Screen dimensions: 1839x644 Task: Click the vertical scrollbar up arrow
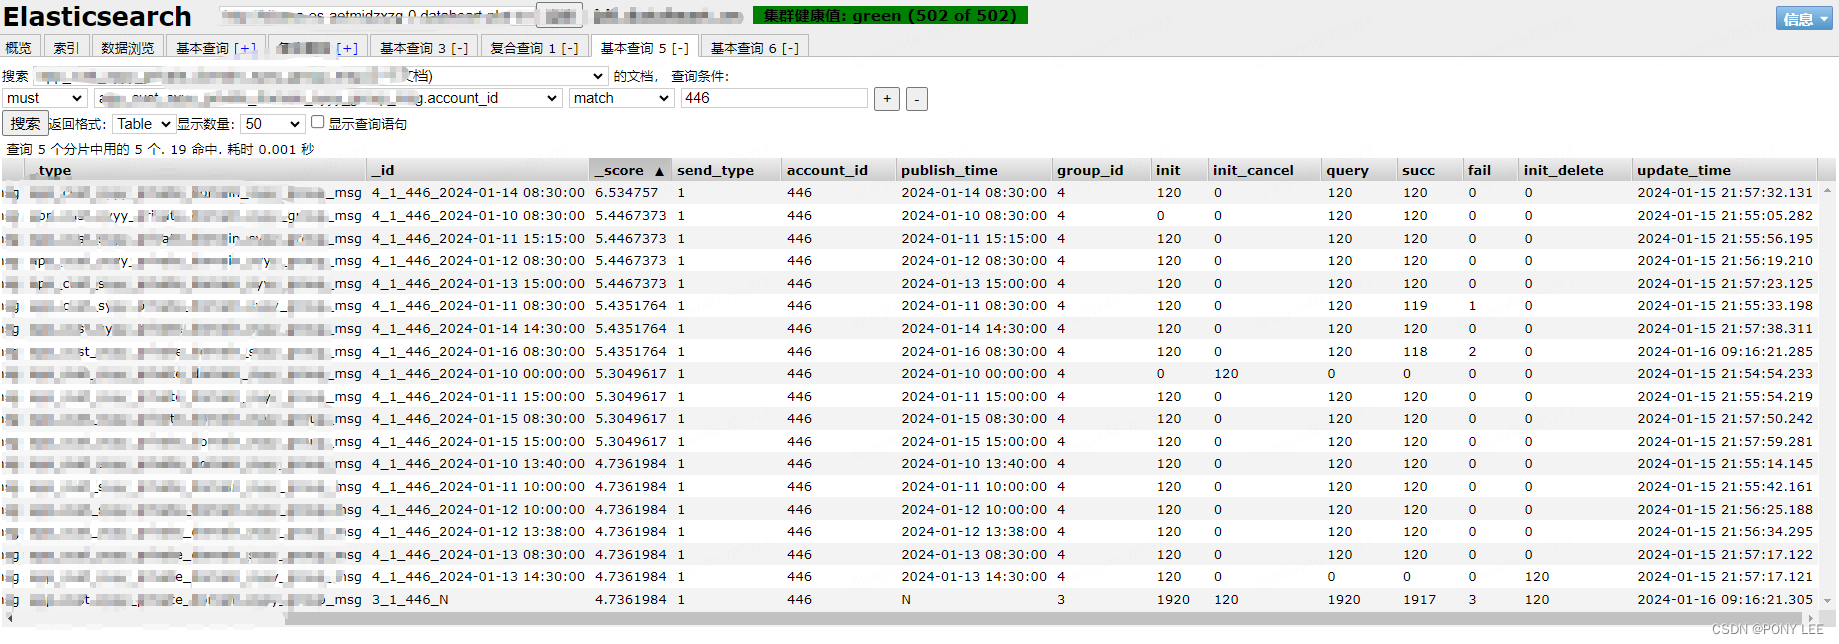tap(1828, 189)
